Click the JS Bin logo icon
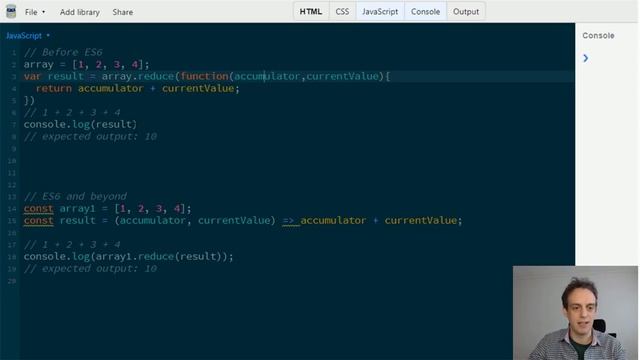Screen dimensions: 640x360 11,11
